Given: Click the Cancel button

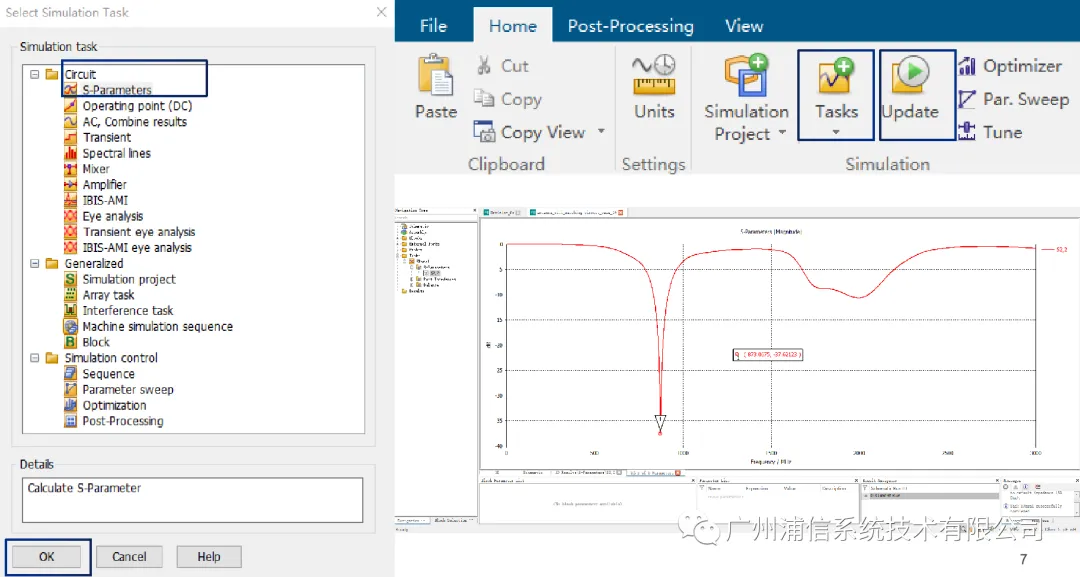Looking at the screenshot, I should [129, 557].
